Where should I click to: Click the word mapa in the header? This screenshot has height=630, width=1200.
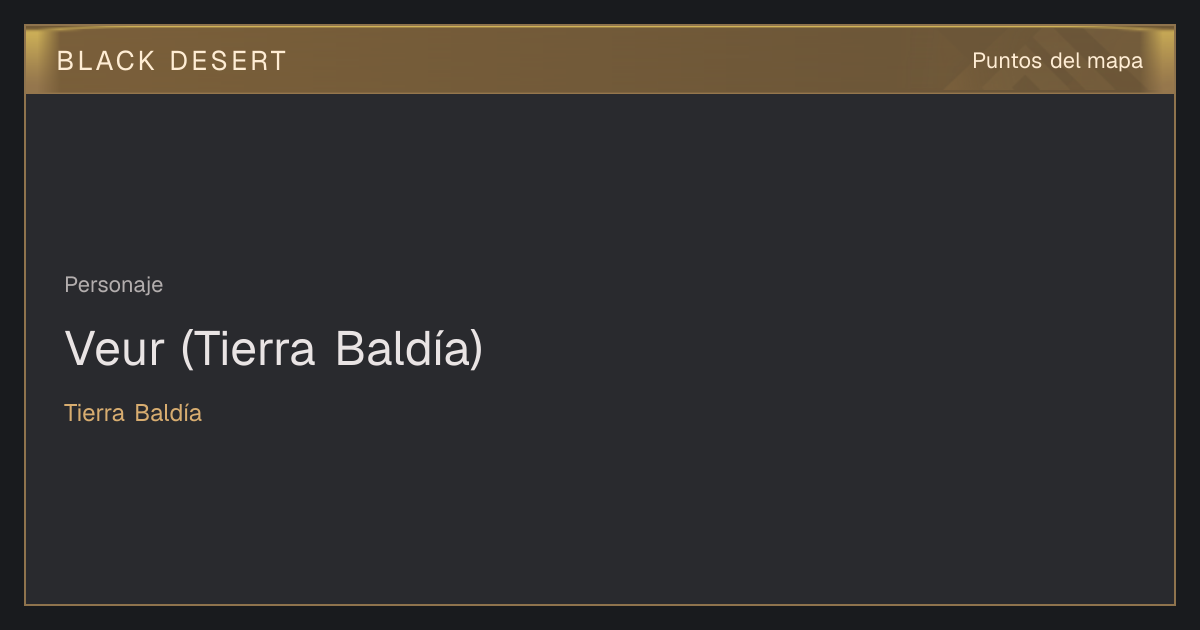1115,61
